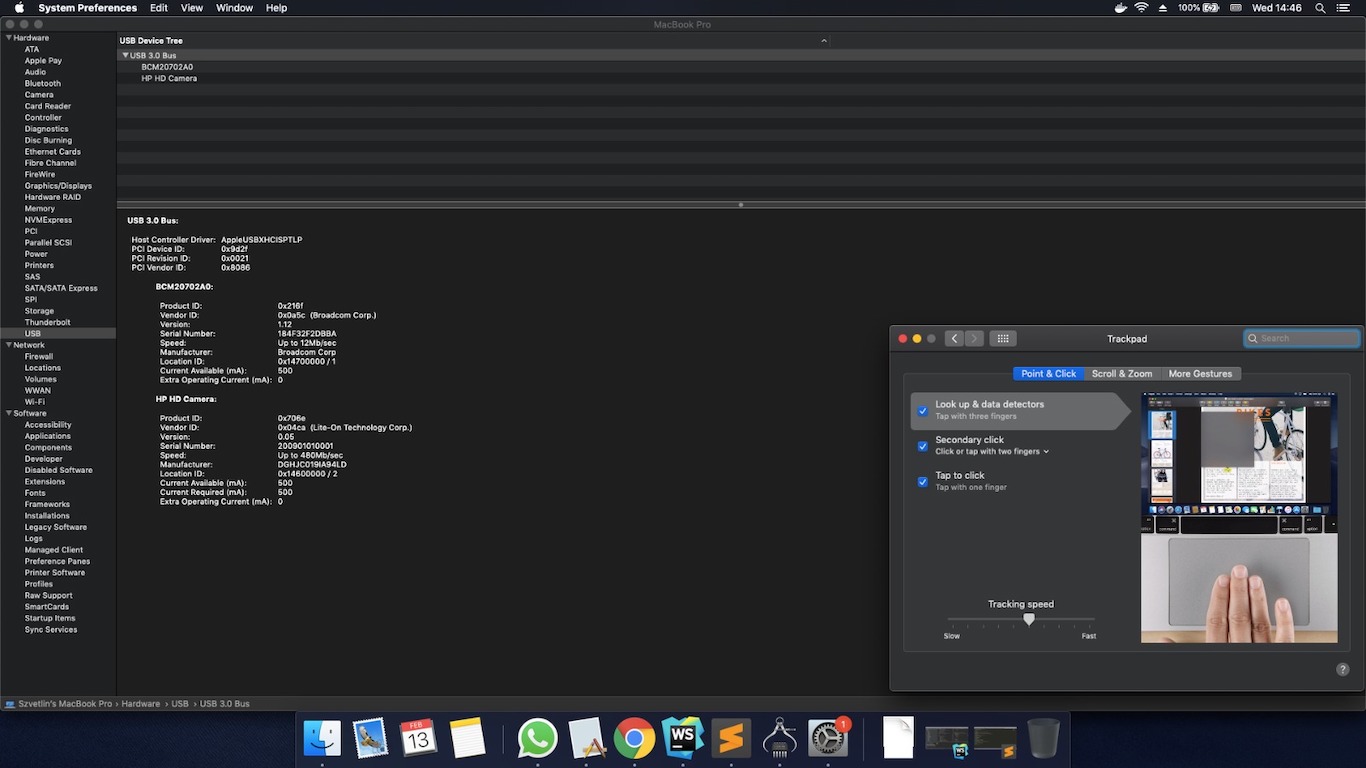Screen dimensions: 1366x768
Task: Open the Apple menu
Action: pos(19,8)
